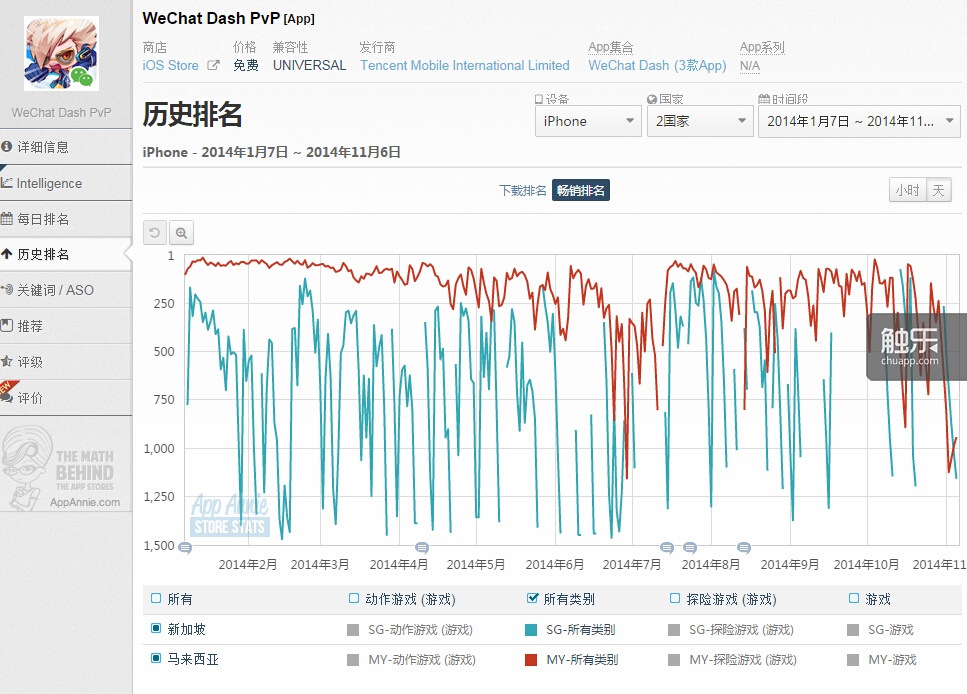Click the WeChat Dash PvP app icon
The width and height of the screenshot is (967, 694).
[61, 54]
